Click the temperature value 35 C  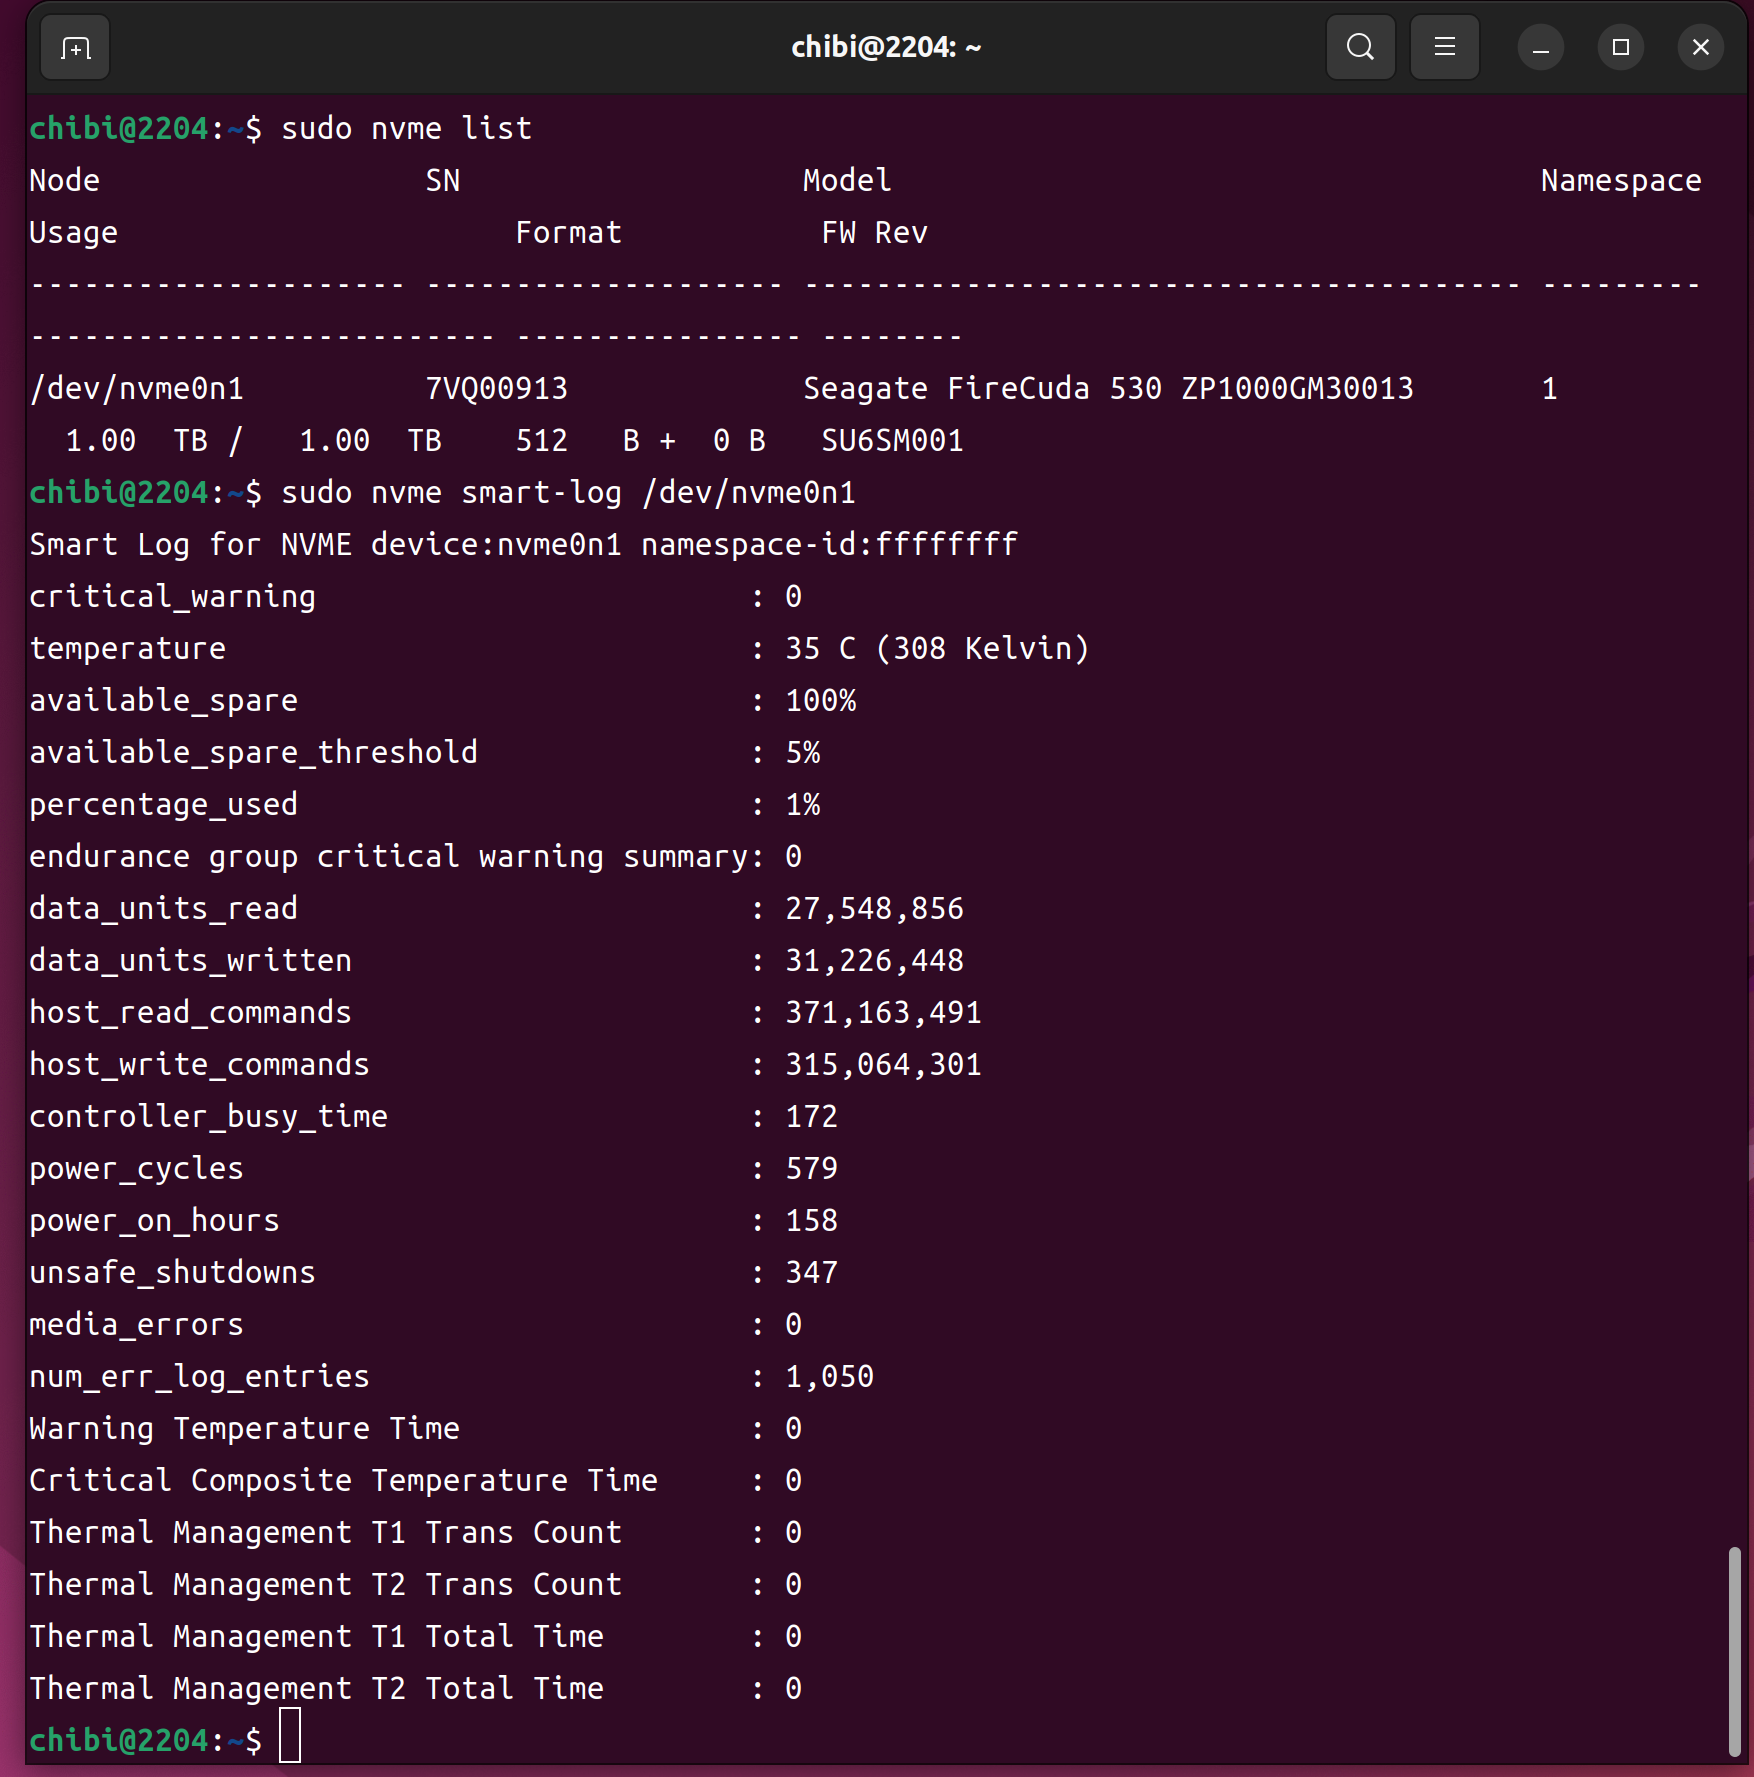(820, 648)
